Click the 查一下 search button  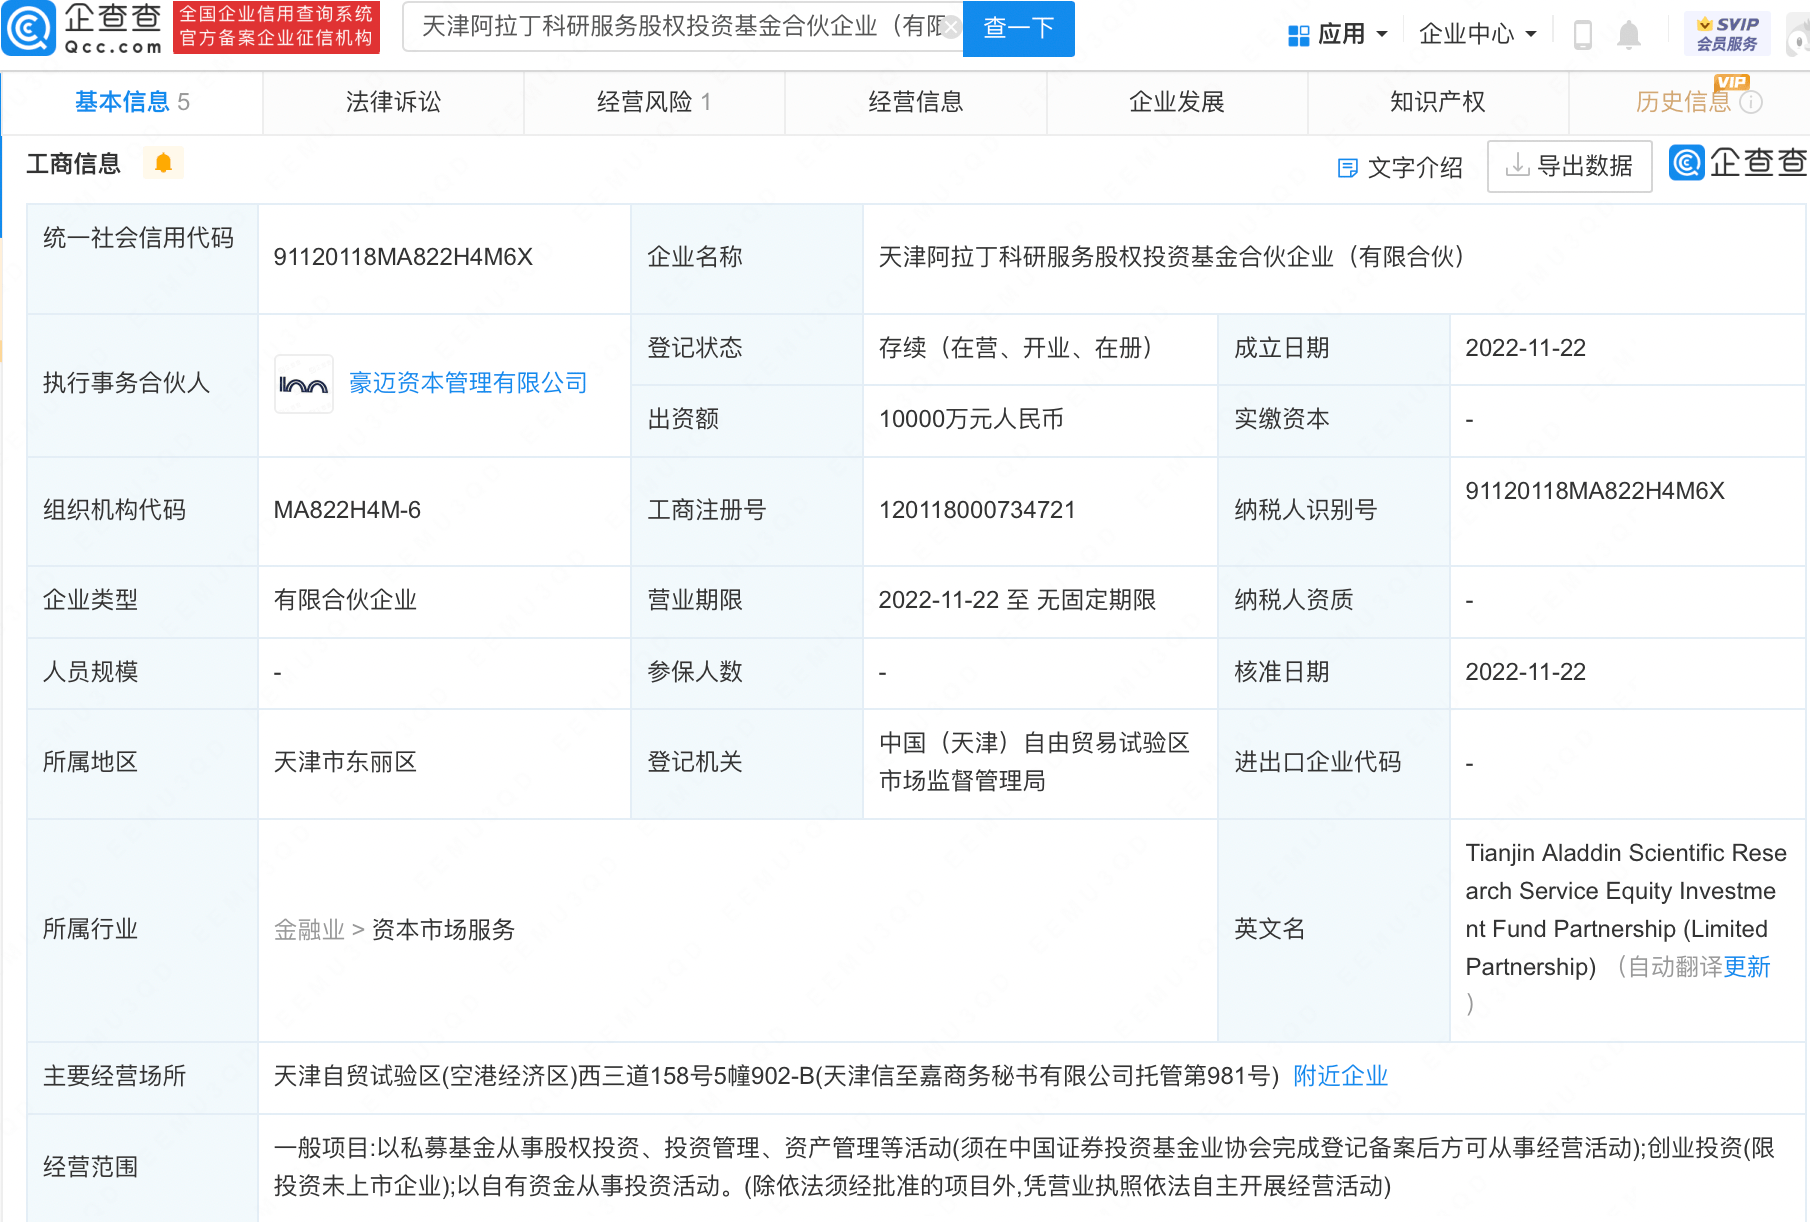tap(1018, 28)
